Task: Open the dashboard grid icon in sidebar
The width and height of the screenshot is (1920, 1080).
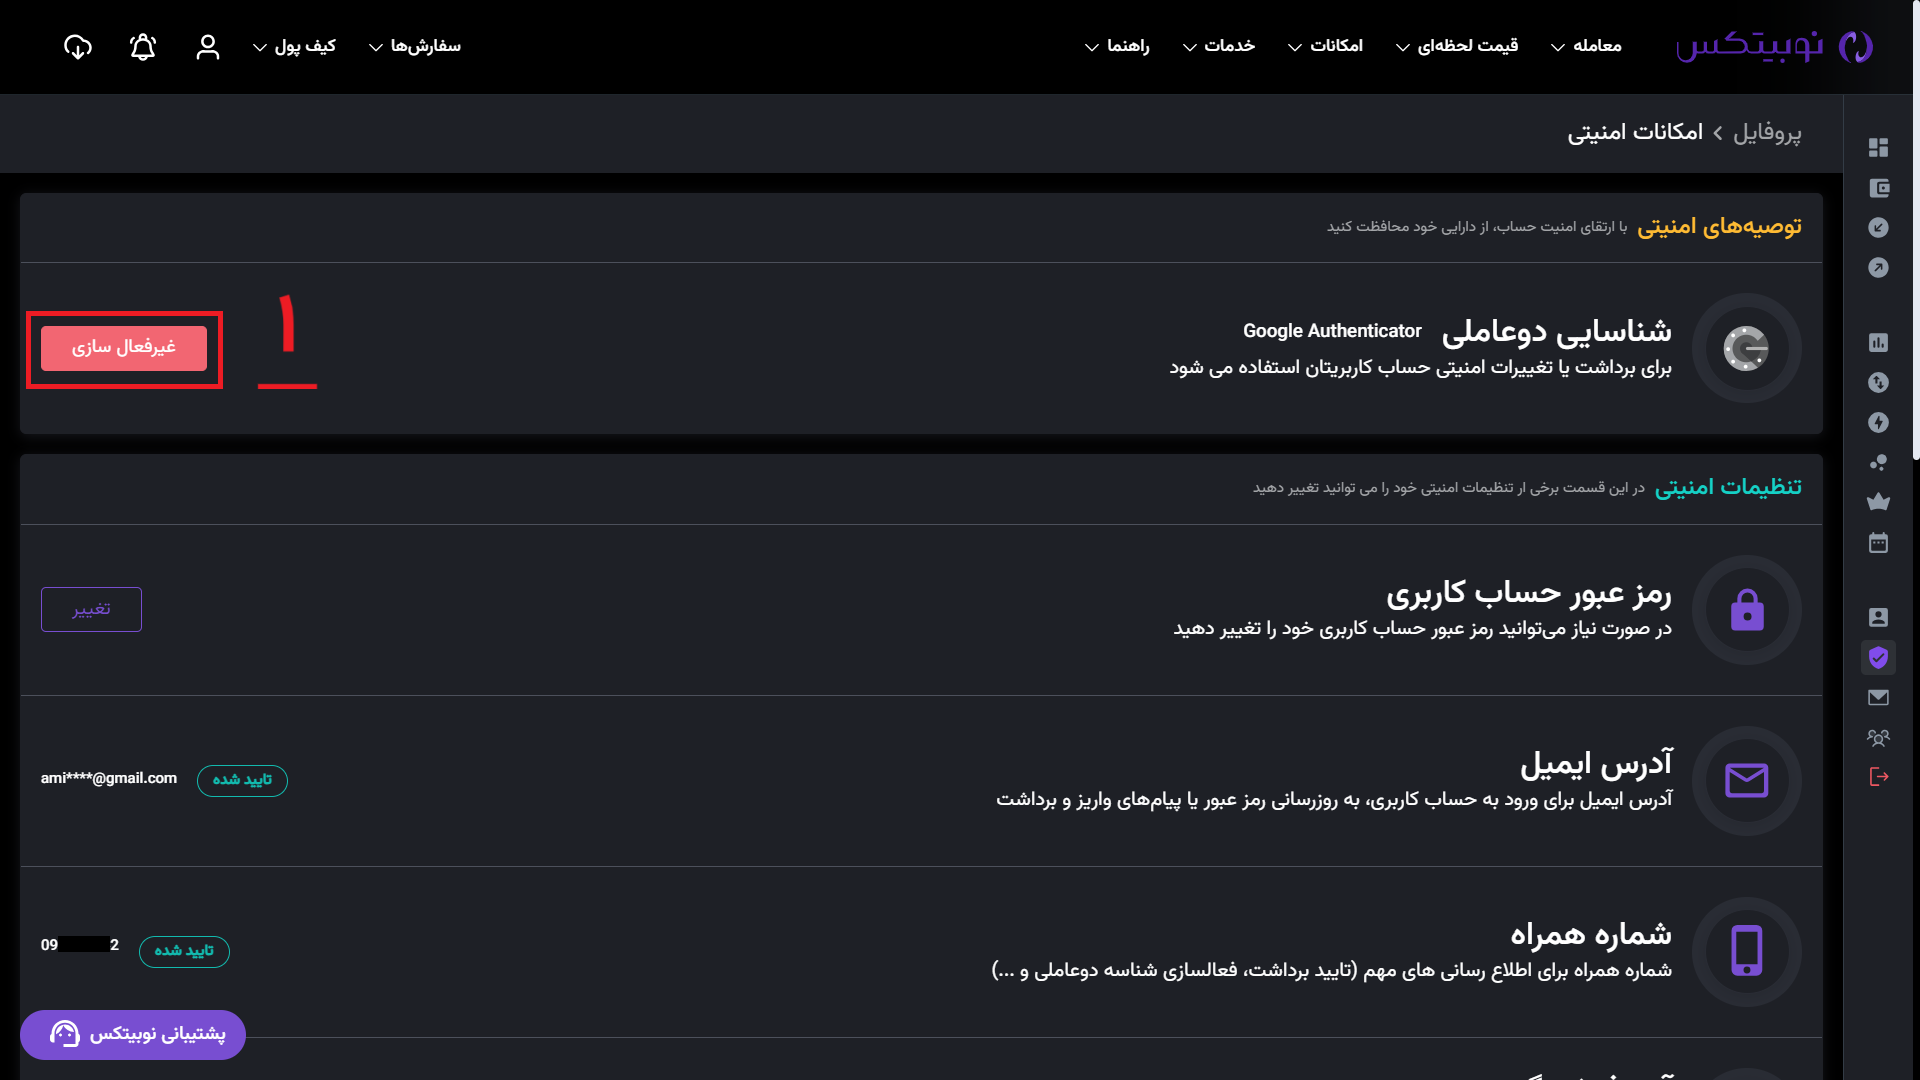Action: click(x=1878, y=148)
